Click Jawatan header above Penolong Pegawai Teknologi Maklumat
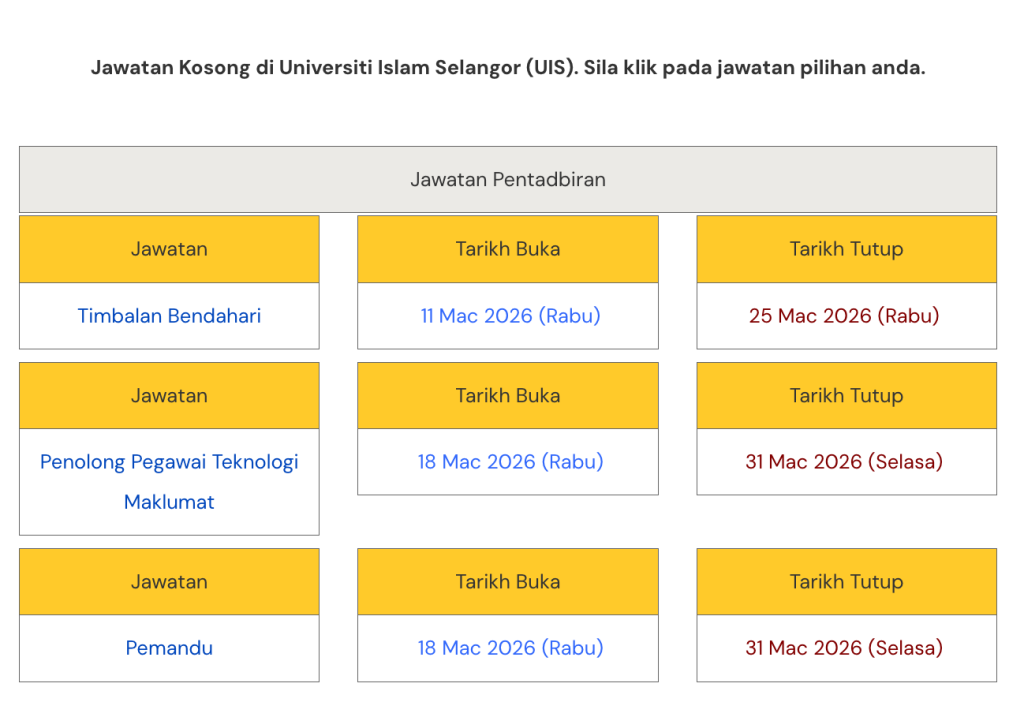Viewport: 1024px width, 702px height. coord(169,395)
